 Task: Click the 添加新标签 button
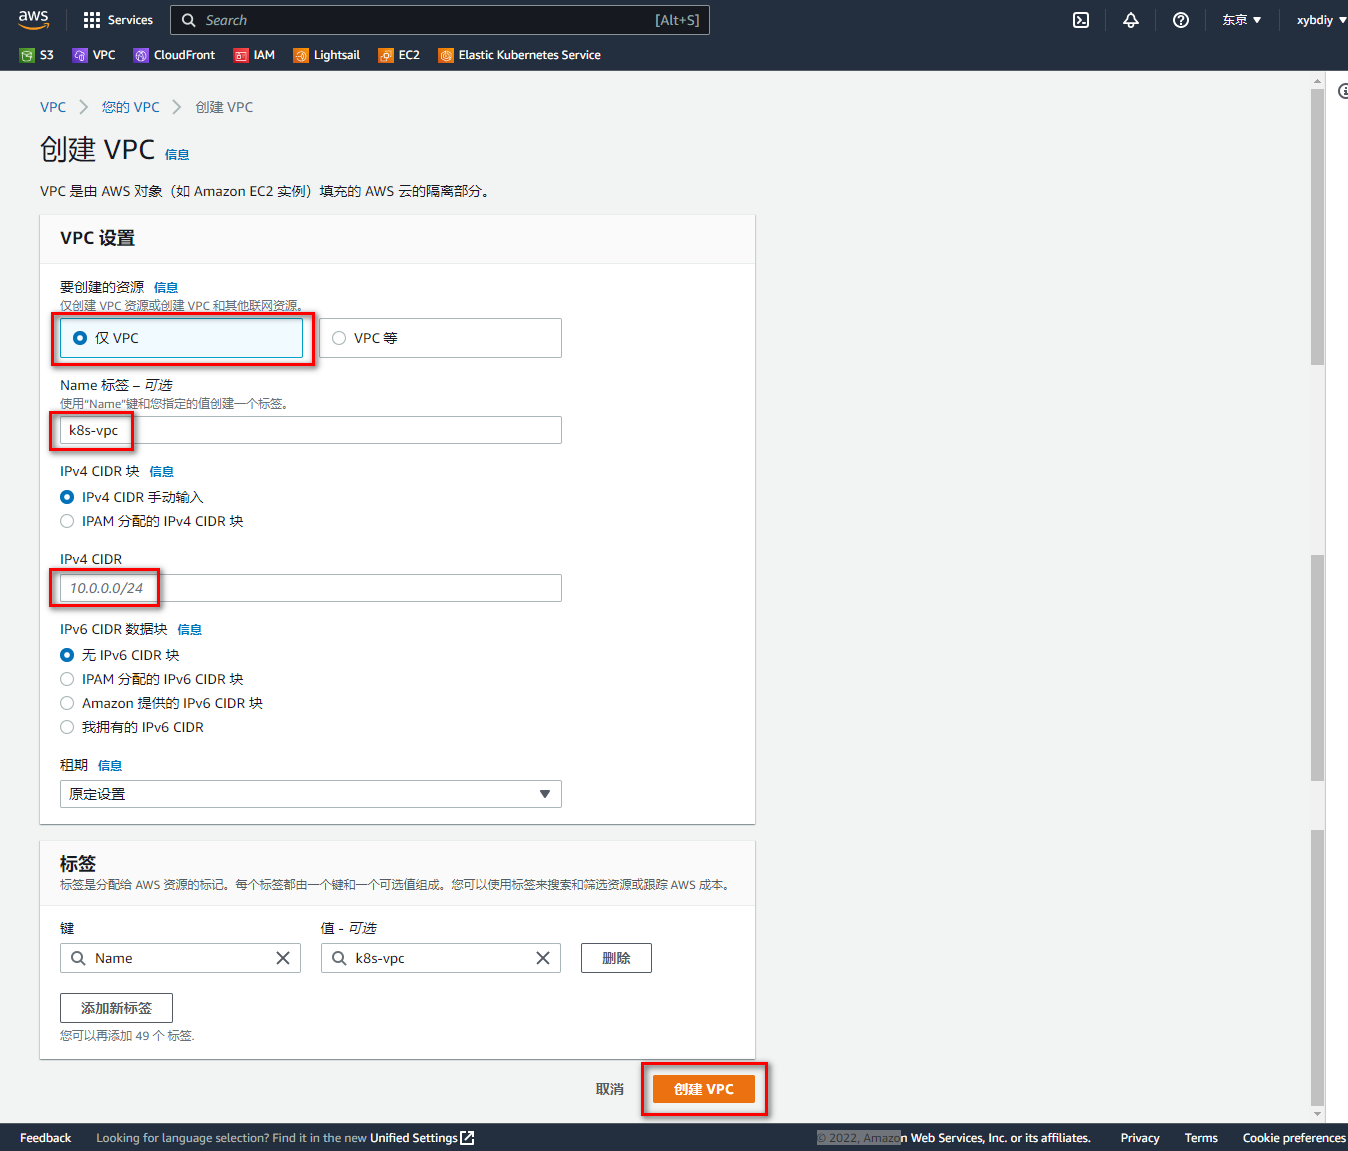click(116, 1008)
